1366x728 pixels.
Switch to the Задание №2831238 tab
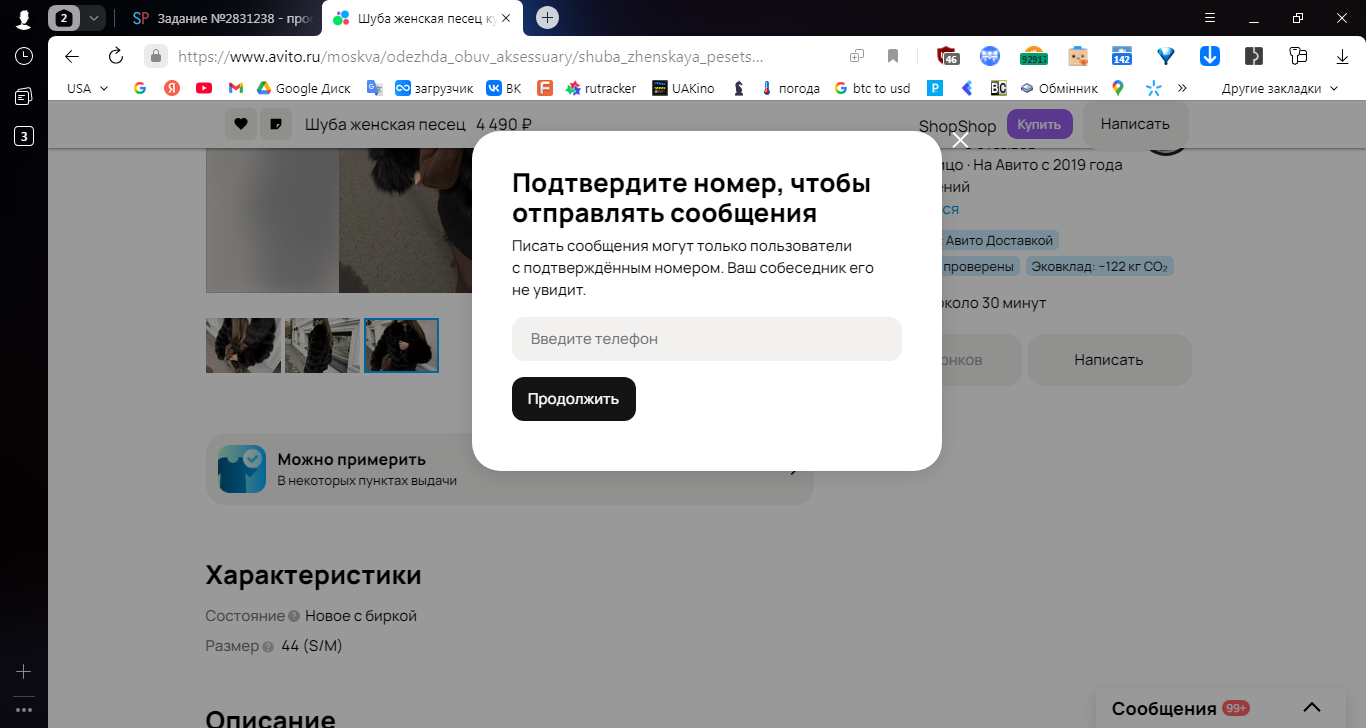[220, 18]
